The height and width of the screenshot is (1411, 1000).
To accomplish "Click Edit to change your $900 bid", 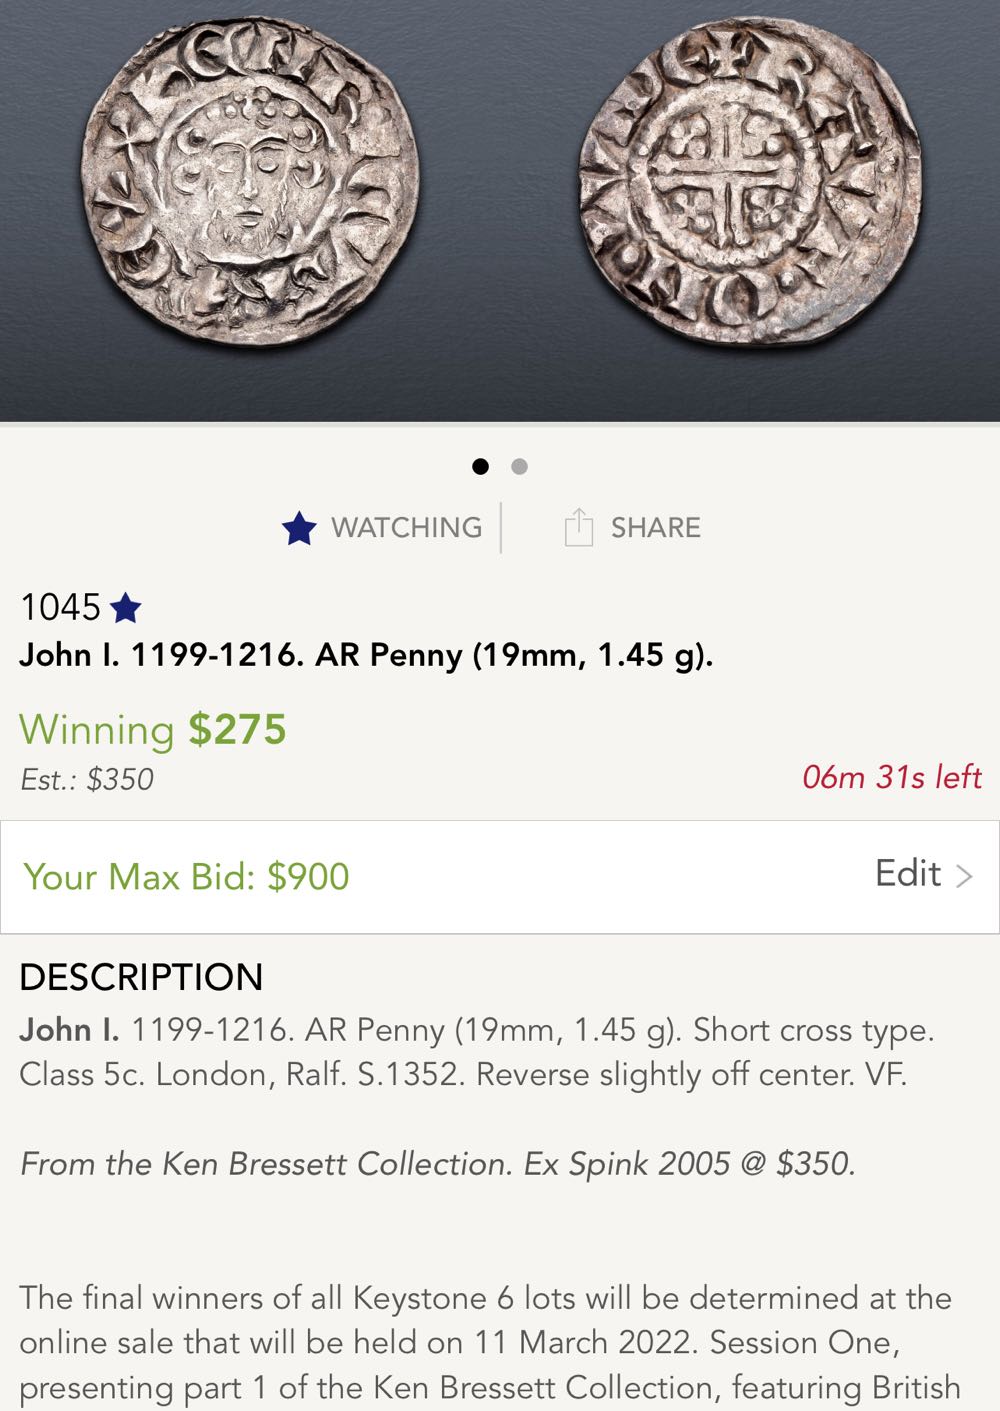I will (x=909, y=874).
